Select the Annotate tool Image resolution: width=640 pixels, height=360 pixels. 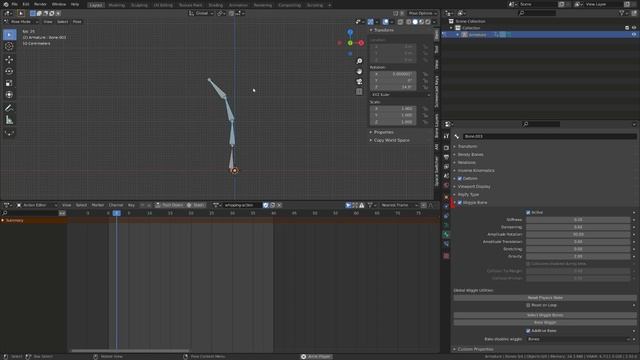point(9,108)
